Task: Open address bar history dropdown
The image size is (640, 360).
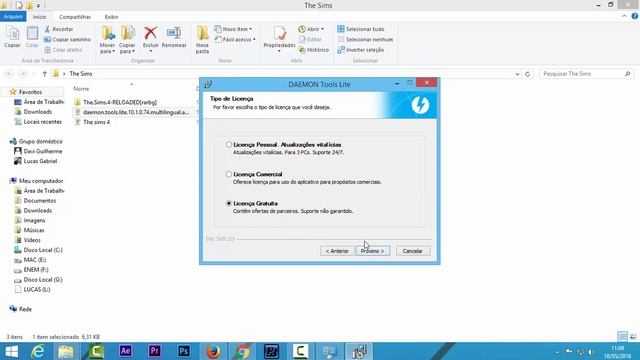Action: click(517, 74)
